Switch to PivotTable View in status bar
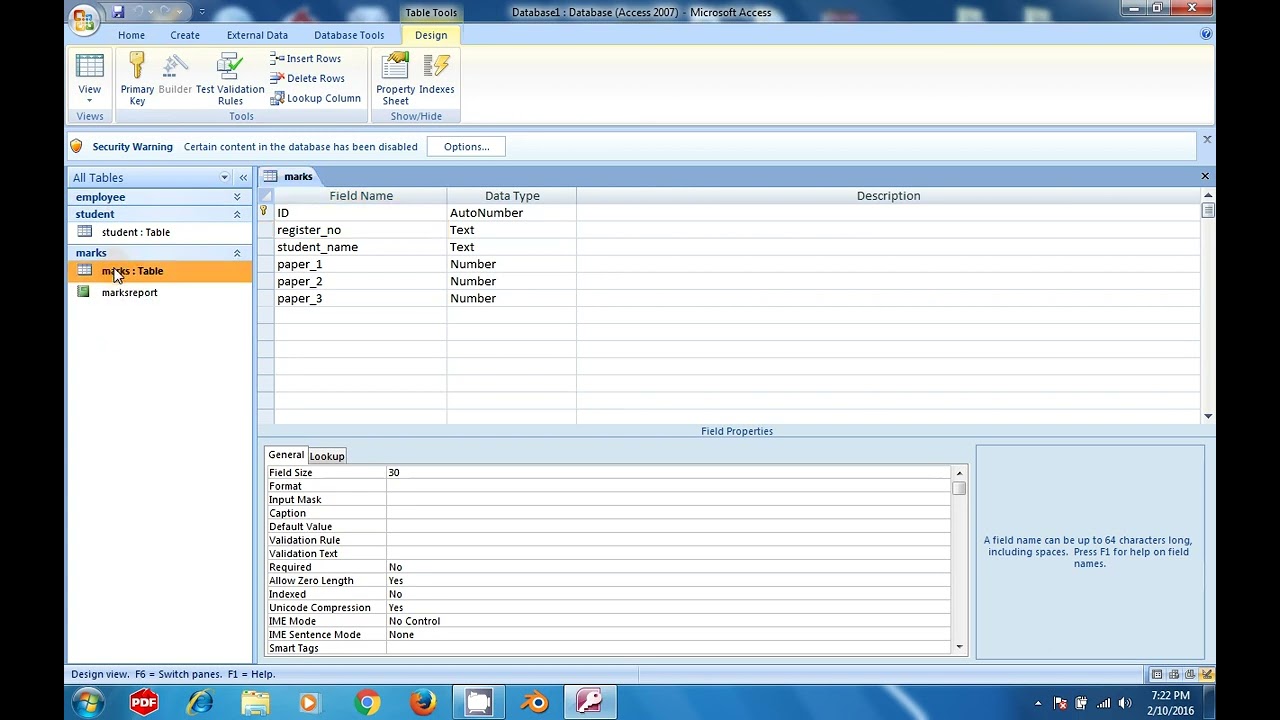 [1173, 675]
